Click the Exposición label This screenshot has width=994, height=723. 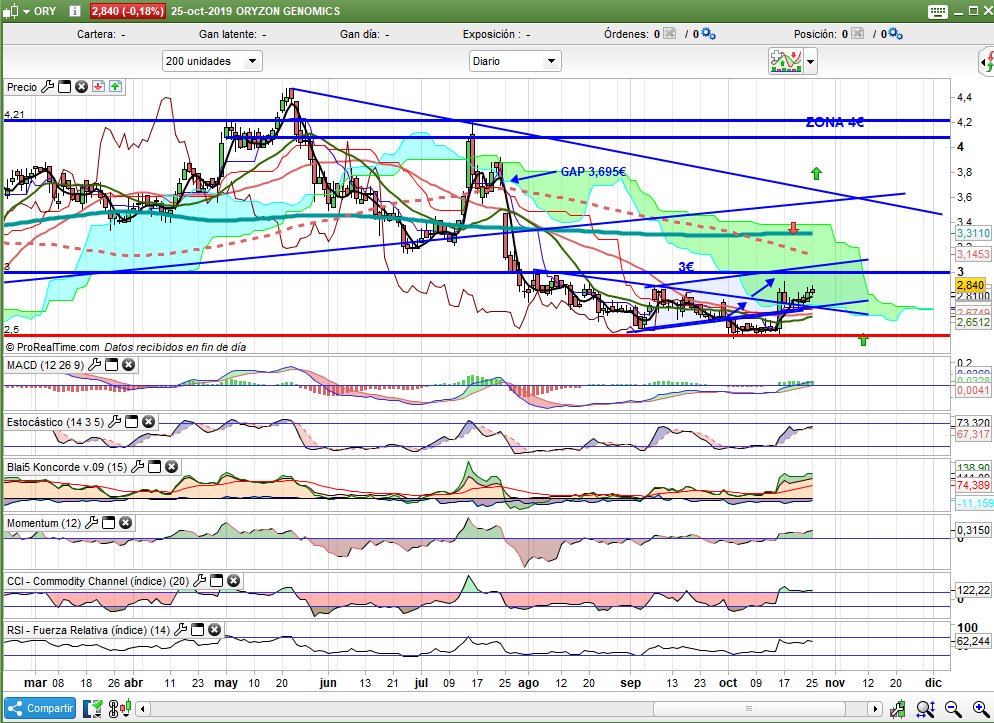(492, 34)
